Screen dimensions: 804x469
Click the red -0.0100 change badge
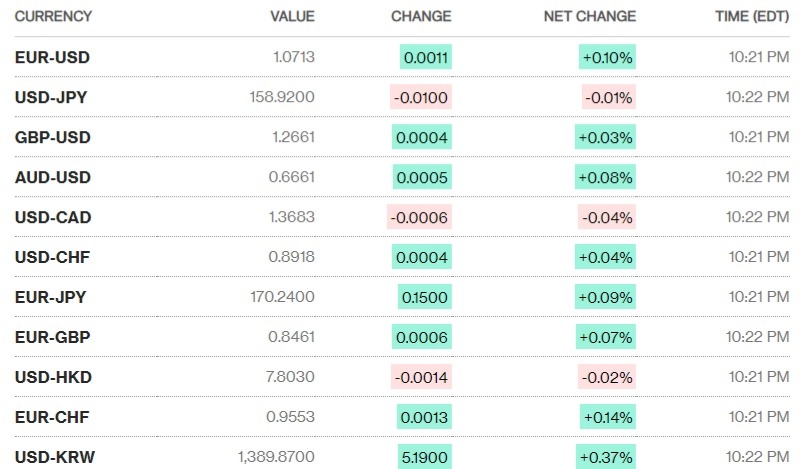(421, 97)
